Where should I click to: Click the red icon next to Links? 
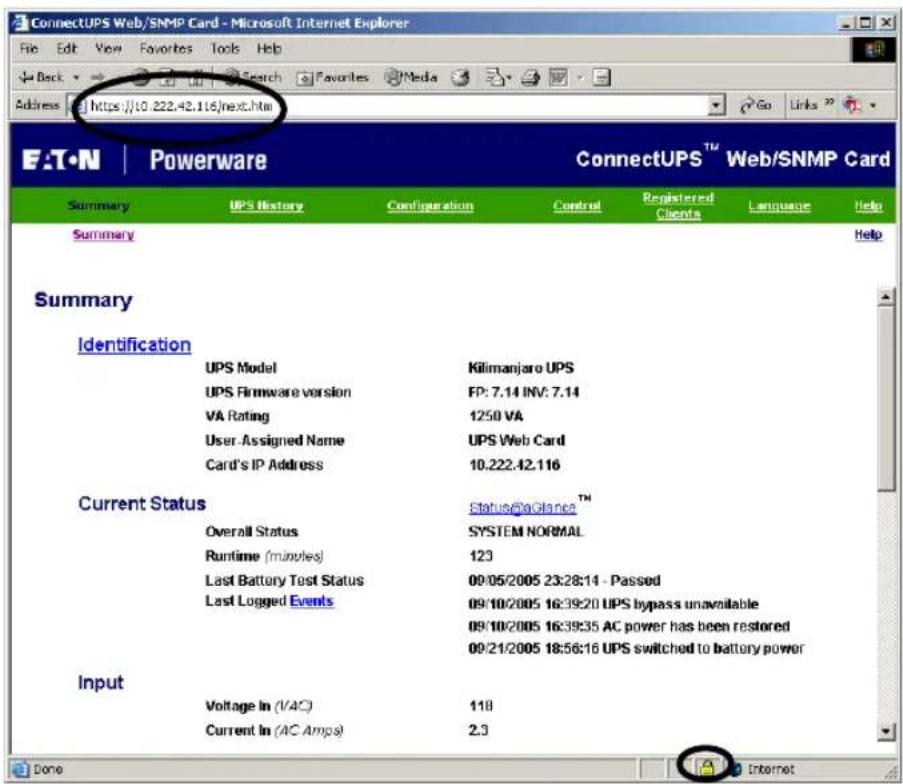[852, 105]
